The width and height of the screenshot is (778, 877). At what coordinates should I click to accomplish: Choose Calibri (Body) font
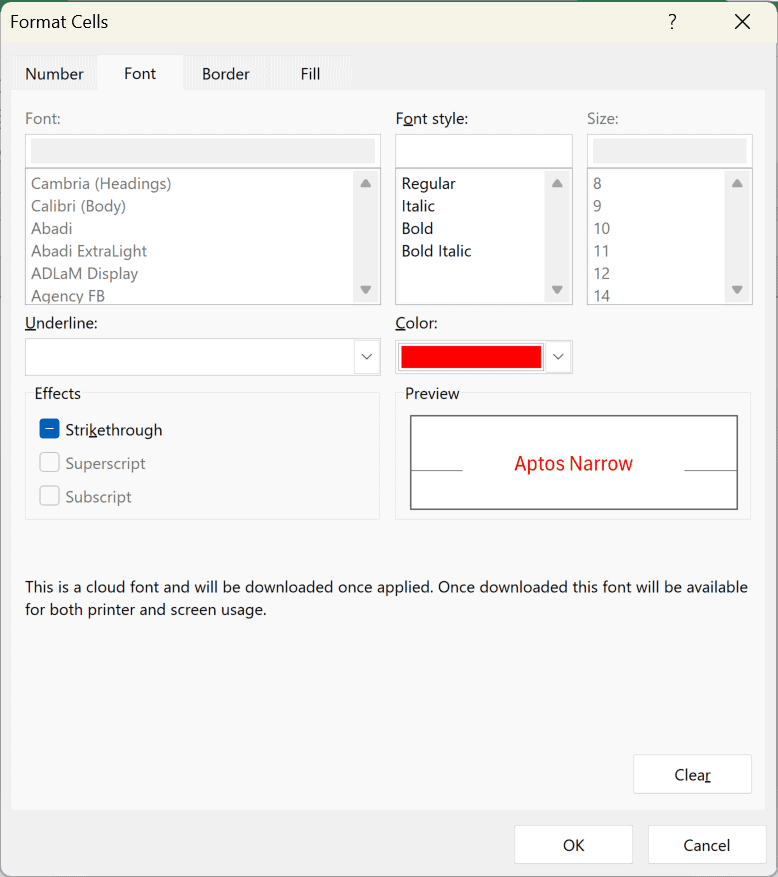pos(78,206)
